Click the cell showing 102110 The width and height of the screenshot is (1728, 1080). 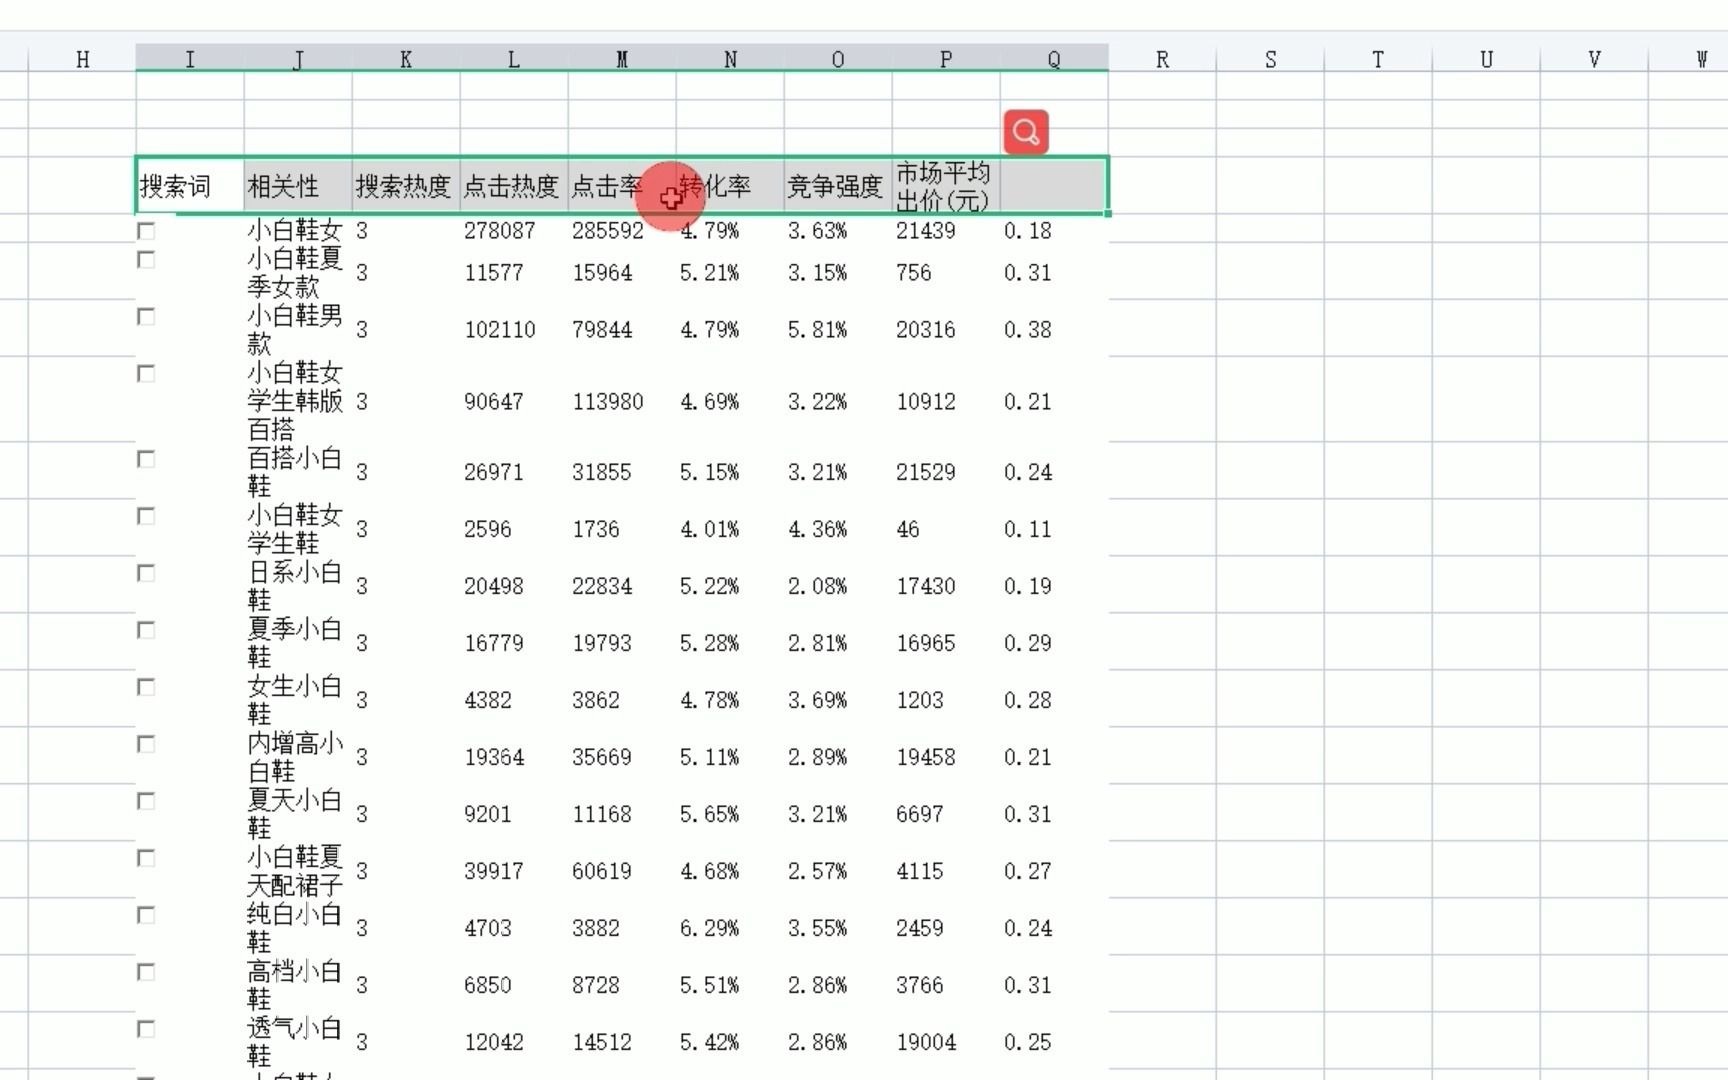point(514,329)
